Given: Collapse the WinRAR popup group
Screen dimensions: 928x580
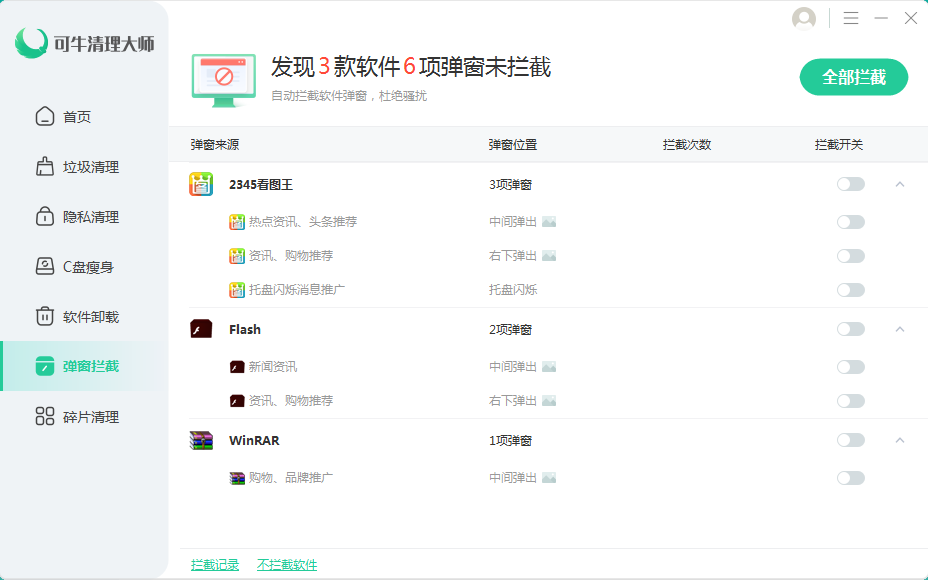Looking at the screenshot, I should (900, 440).
